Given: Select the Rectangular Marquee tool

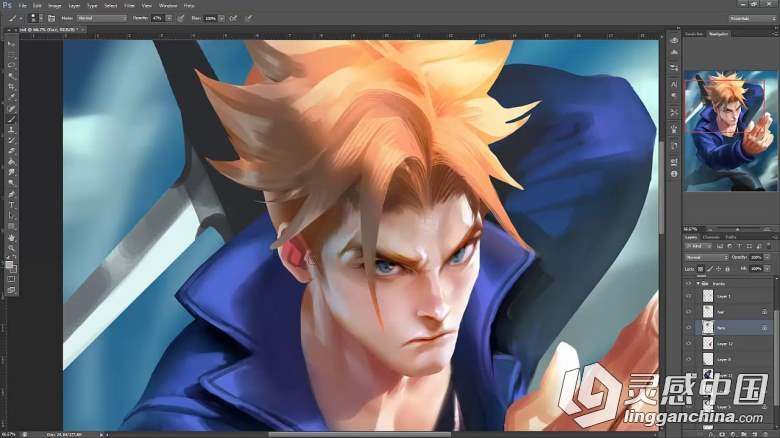Looking at the screenshot, I should pyautogui.click(x=11, y=55).
